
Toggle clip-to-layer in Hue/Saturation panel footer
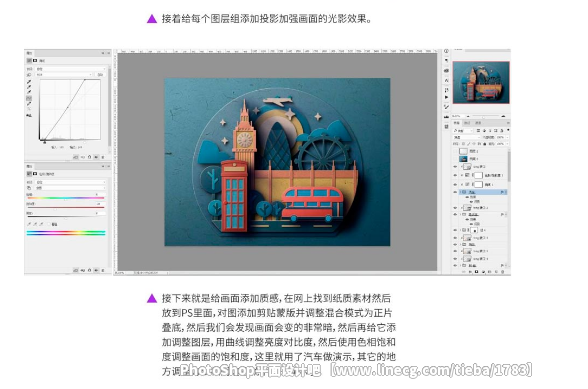[x=76, y=270]
